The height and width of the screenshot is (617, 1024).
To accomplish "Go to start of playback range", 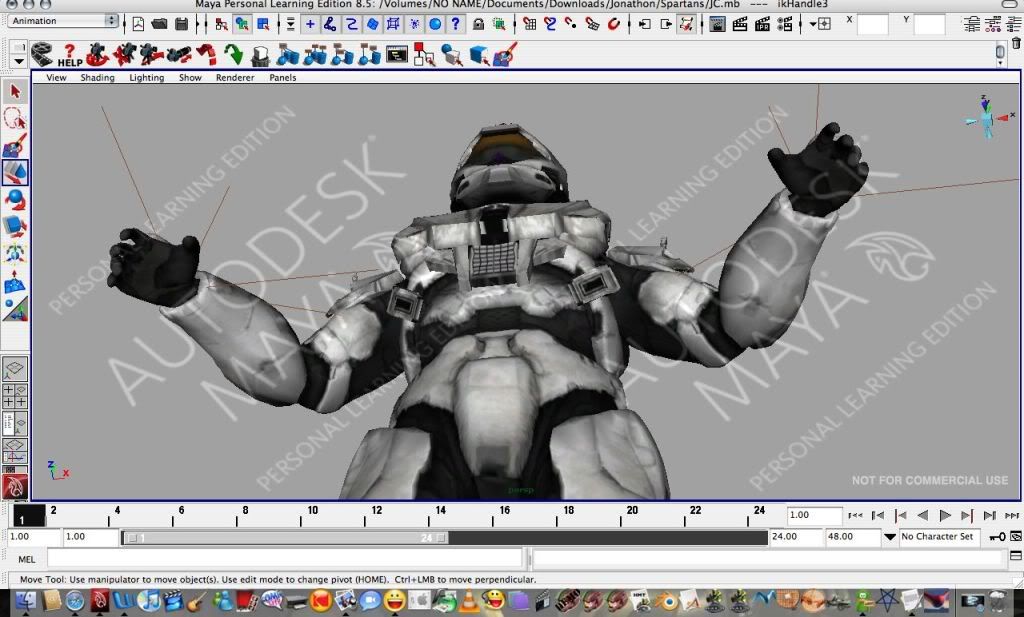I will (x=855, y=515).
